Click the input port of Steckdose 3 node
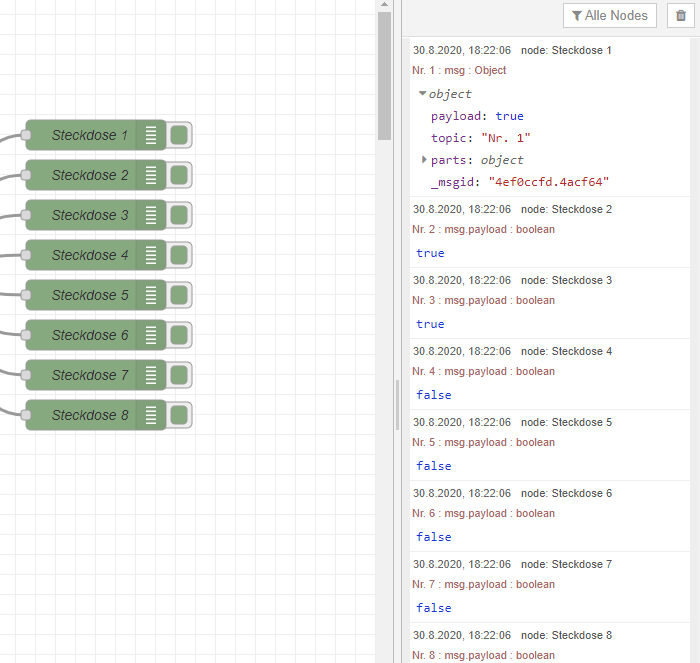 [26, 215]
